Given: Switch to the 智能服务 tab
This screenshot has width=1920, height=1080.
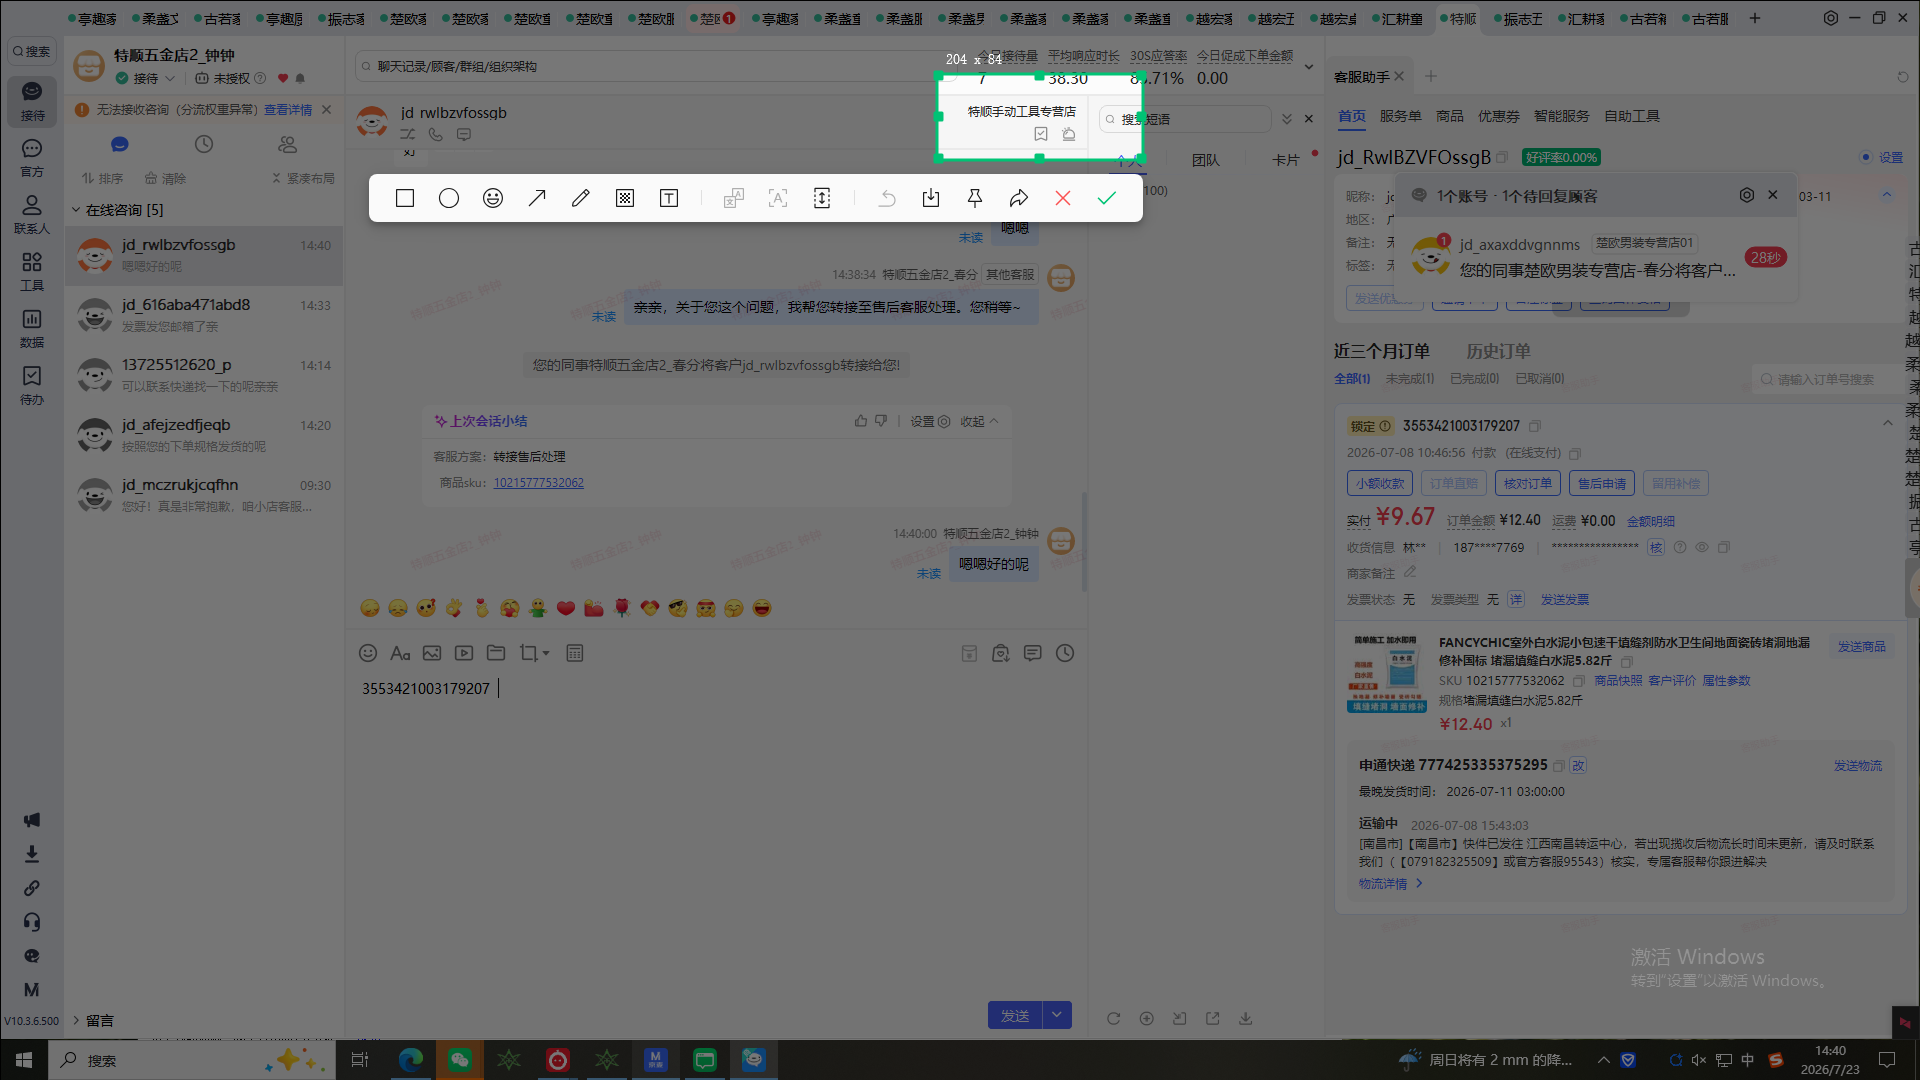Looking at the screenshot, I should point(1561,116).
